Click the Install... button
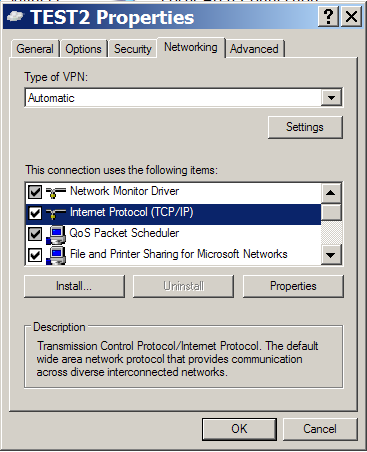367x452 pixels. click(74, 286)
